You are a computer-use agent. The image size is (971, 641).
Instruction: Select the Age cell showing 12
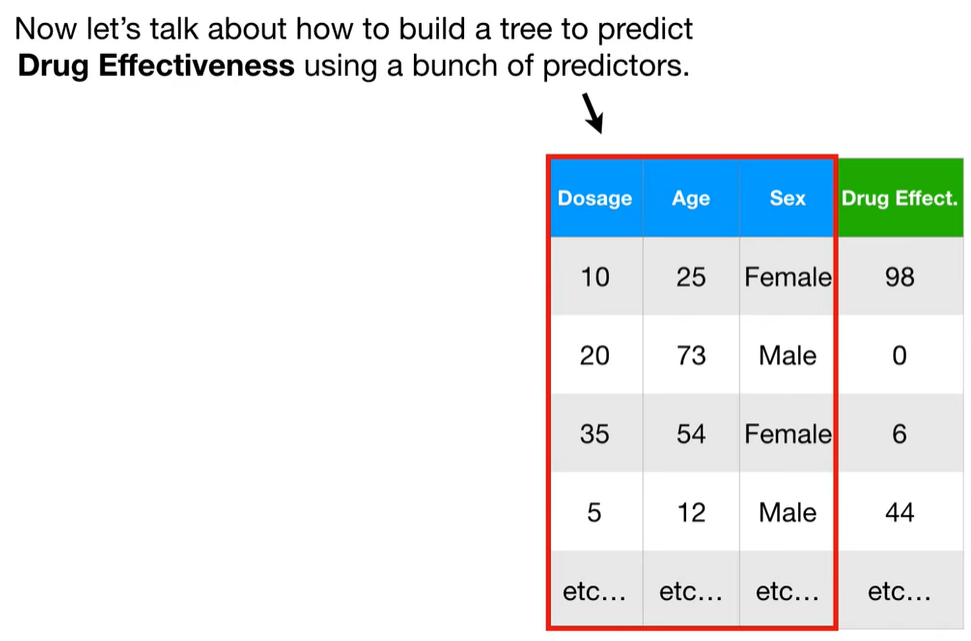coord(691,512)
